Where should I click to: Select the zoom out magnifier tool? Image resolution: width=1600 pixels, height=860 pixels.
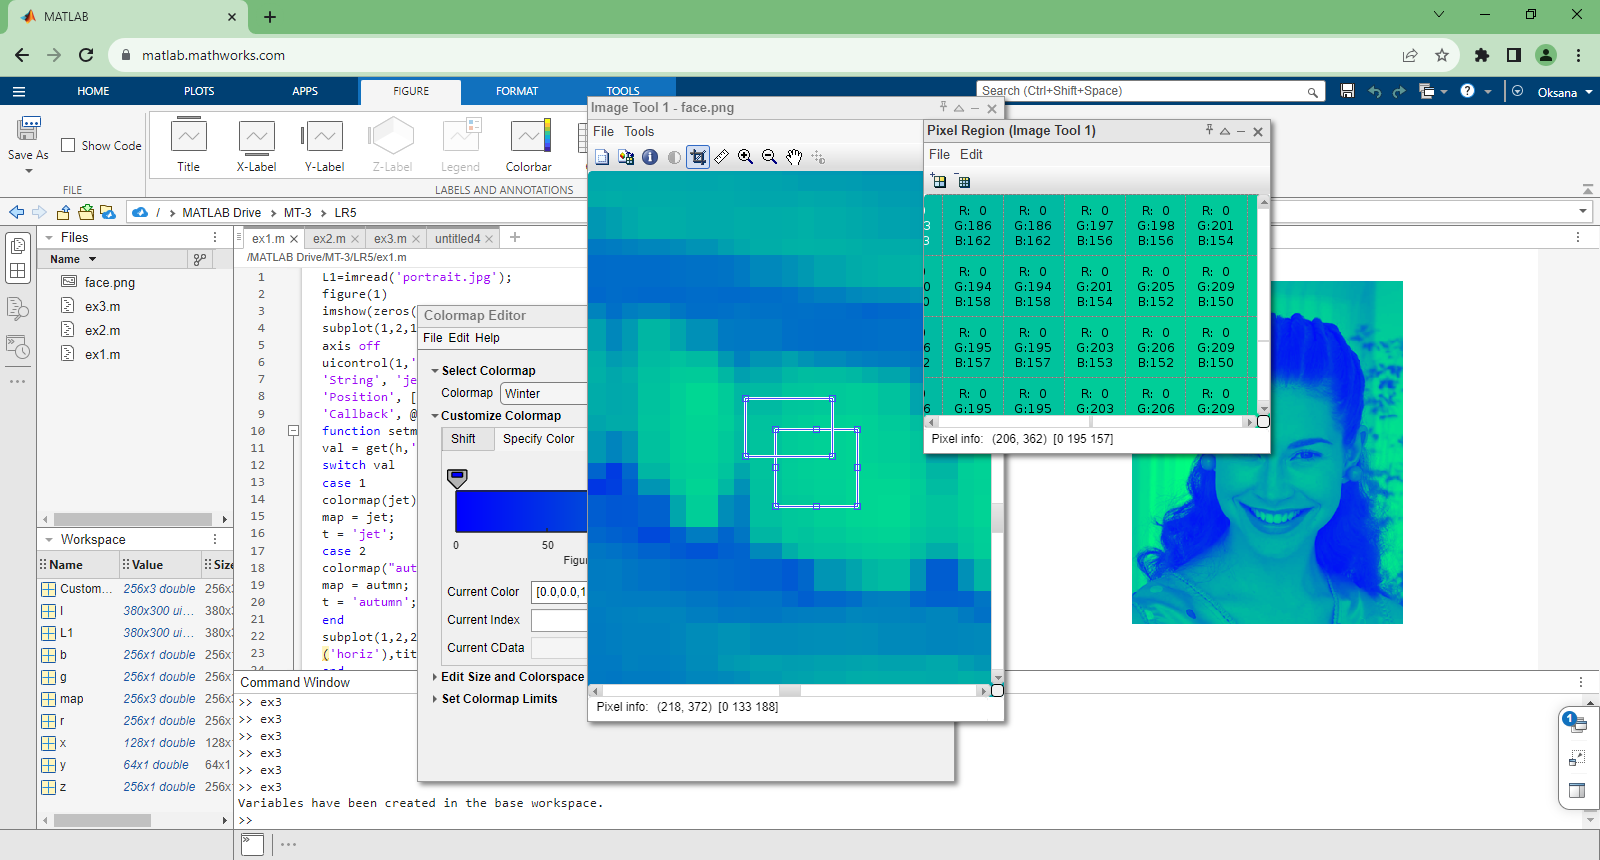tap(770, 157)
